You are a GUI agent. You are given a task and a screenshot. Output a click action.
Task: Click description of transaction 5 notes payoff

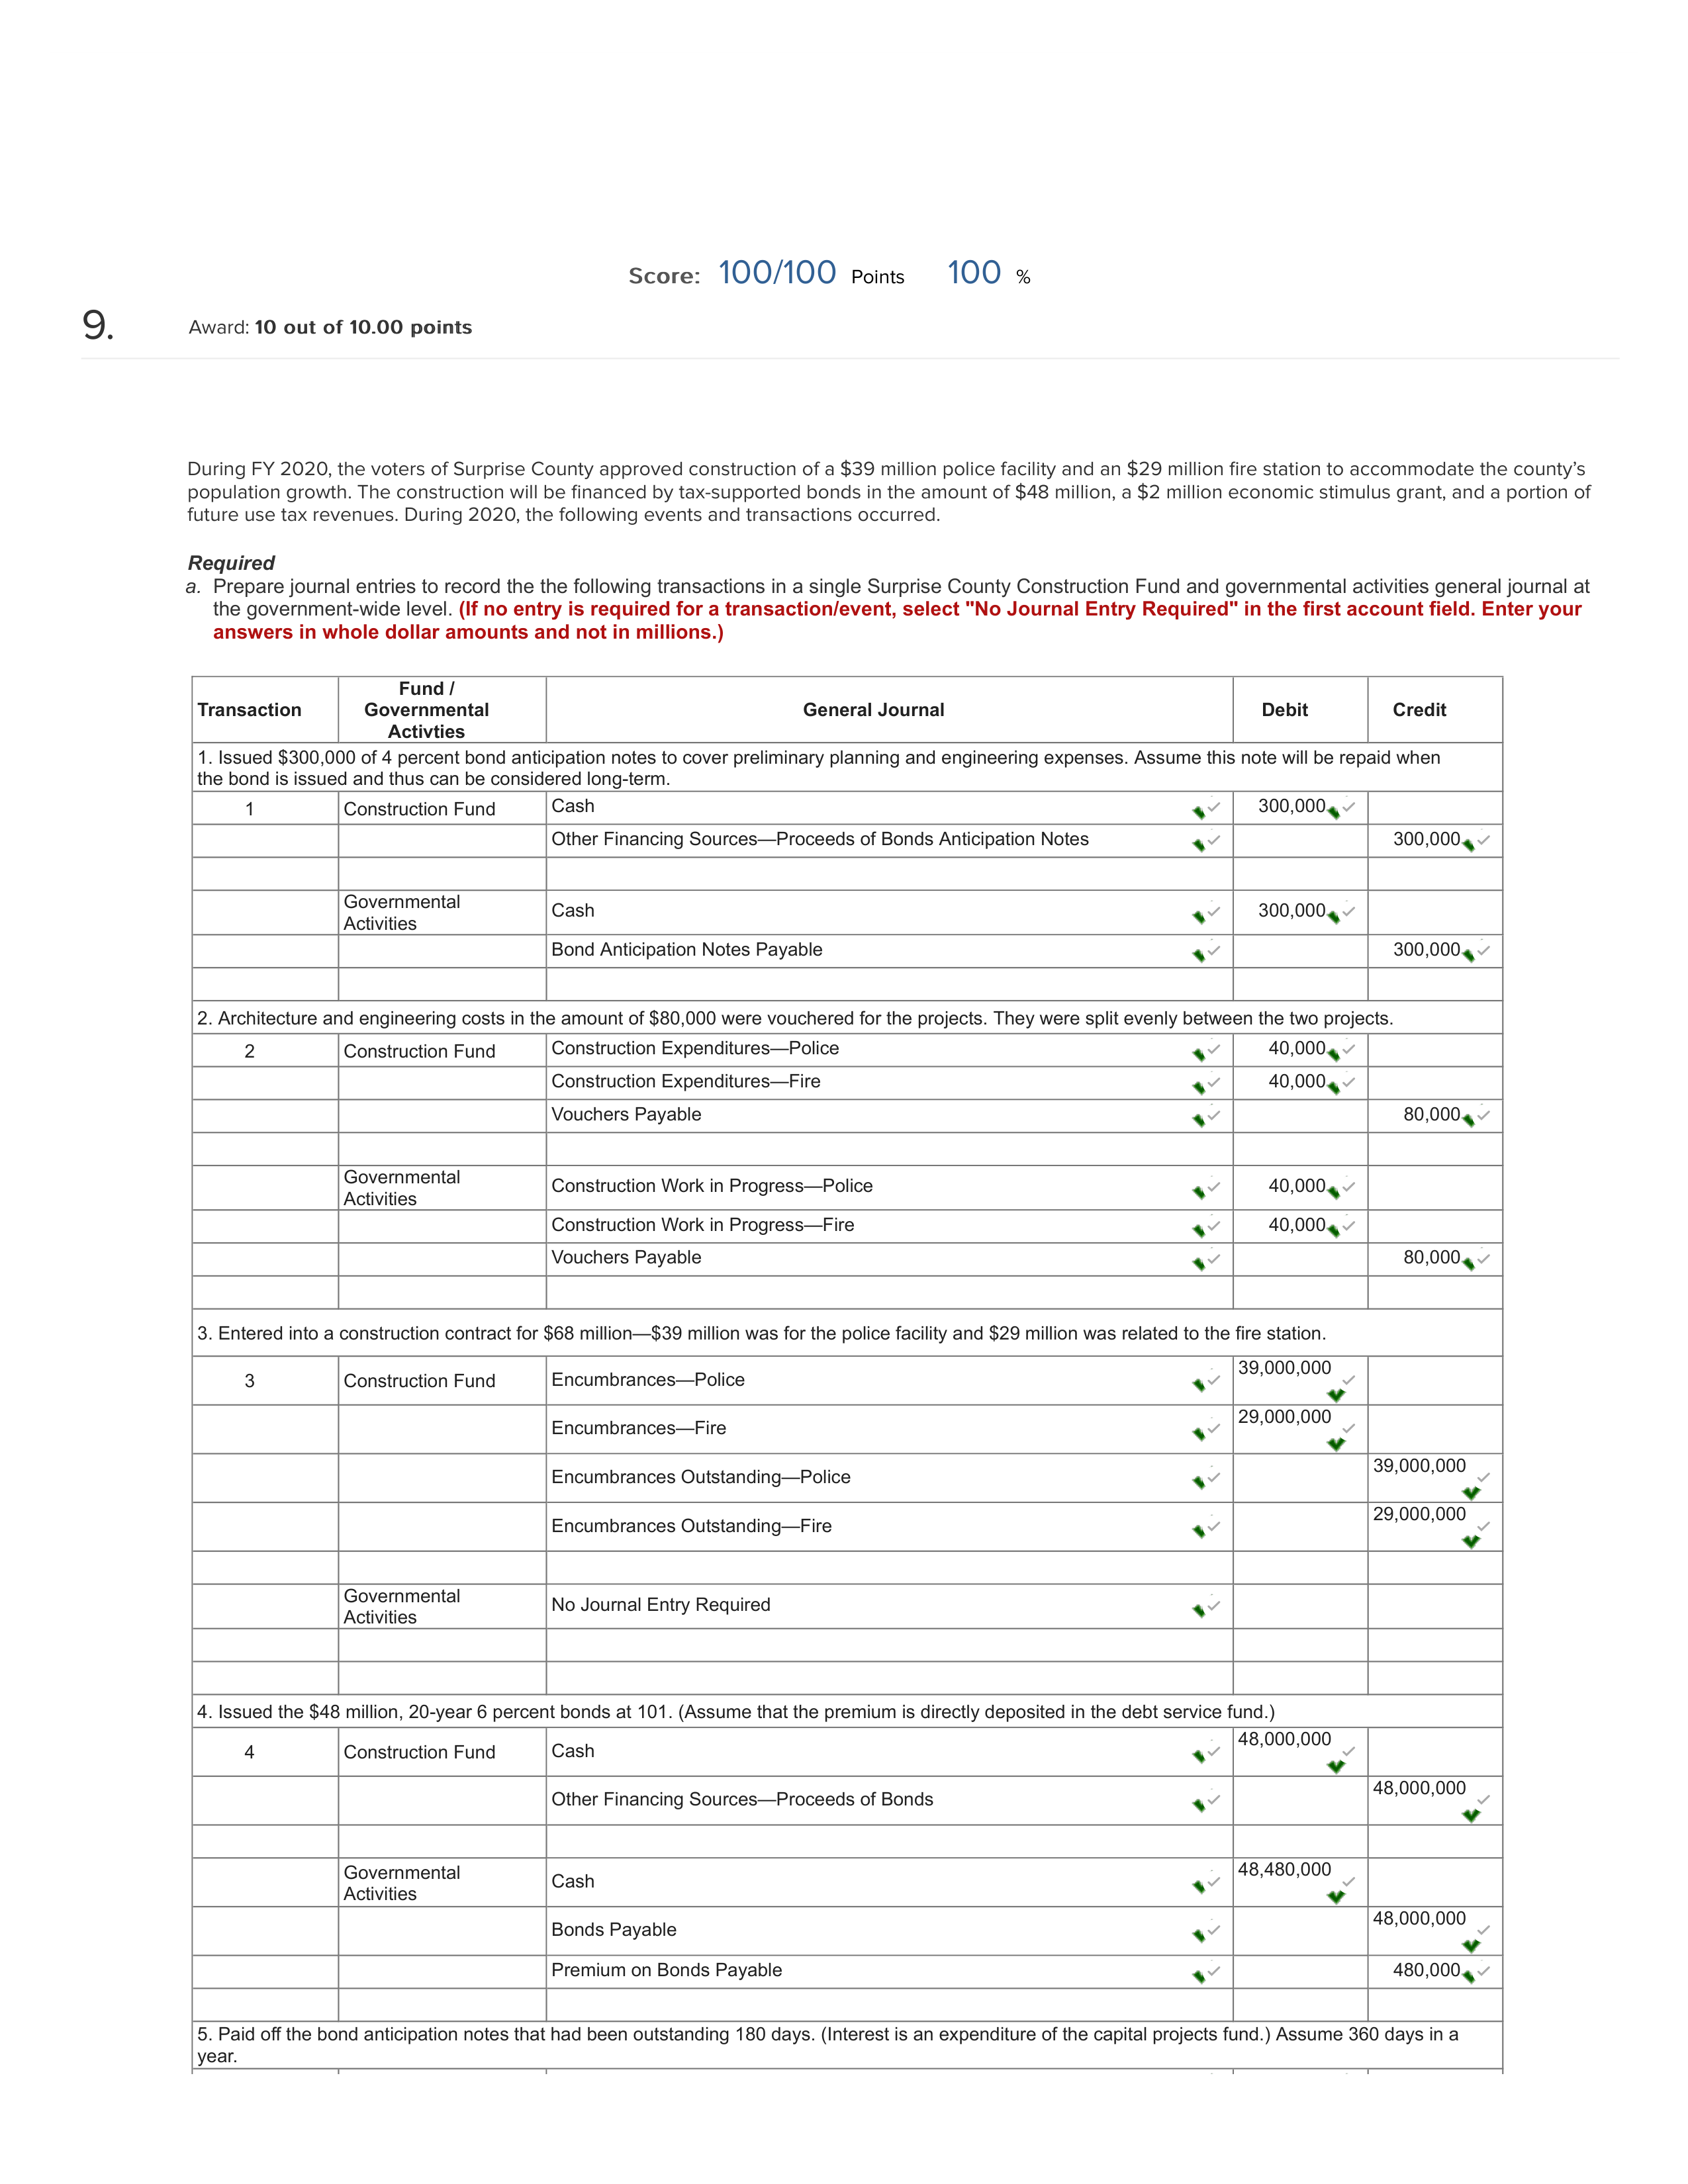828,2045
